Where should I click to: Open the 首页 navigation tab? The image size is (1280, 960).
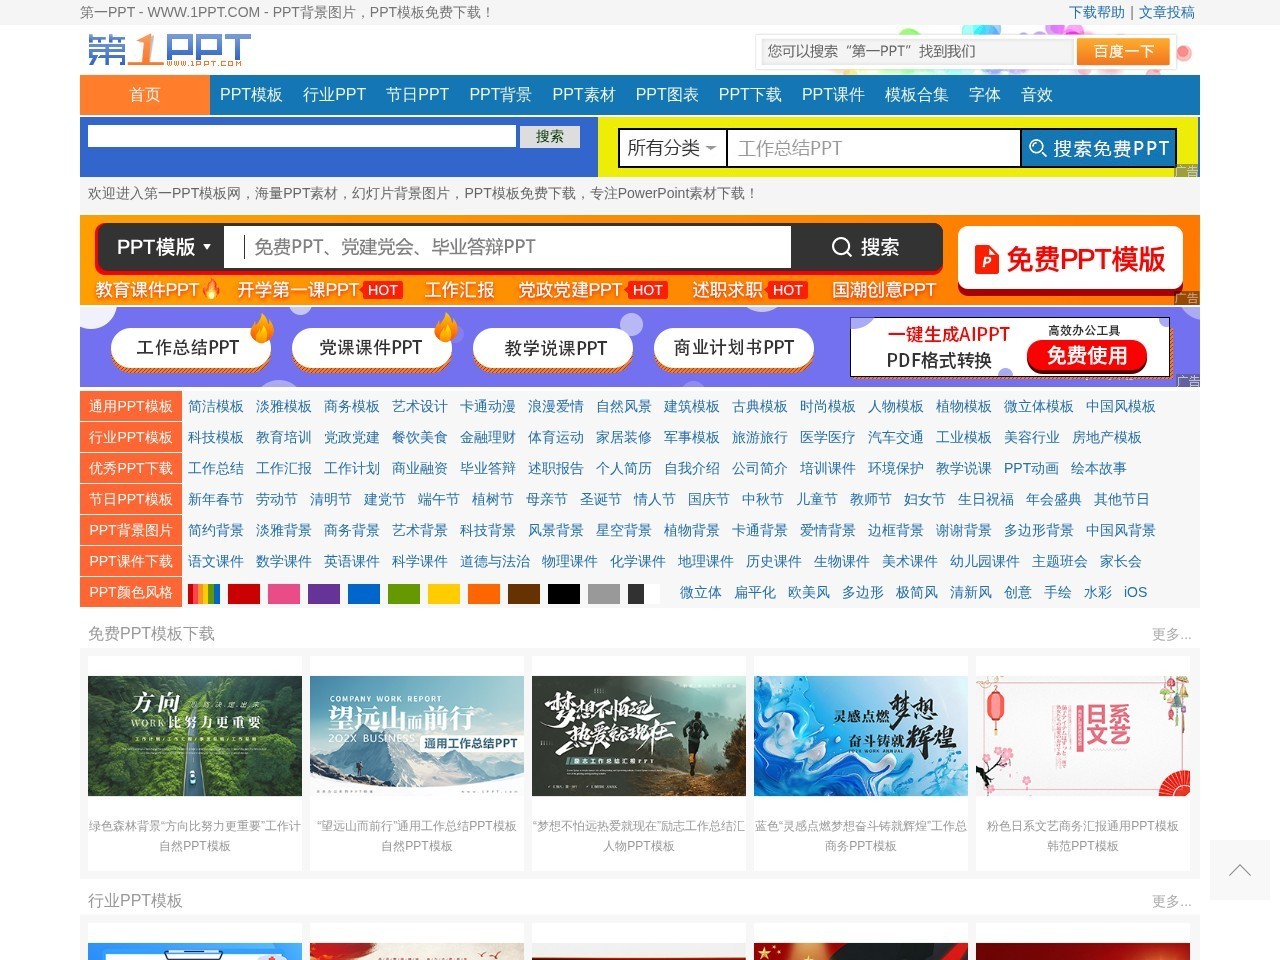pyautogui.click(x=145, y=95)
